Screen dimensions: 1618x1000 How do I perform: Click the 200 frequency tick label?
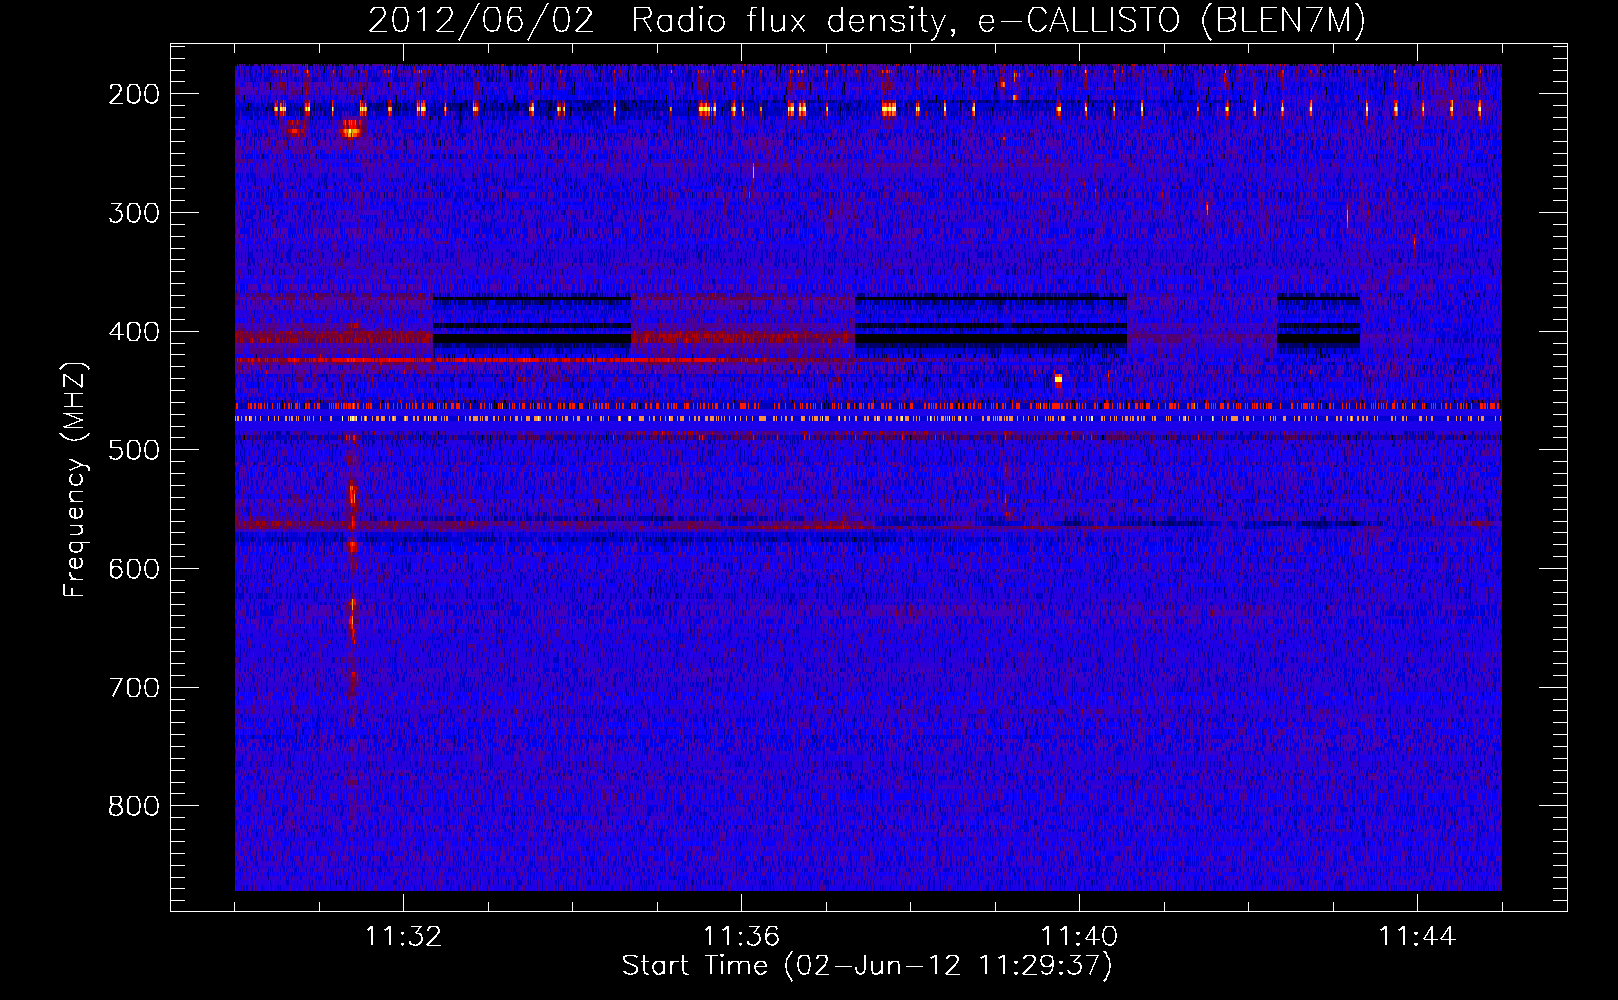click(134, 94)
